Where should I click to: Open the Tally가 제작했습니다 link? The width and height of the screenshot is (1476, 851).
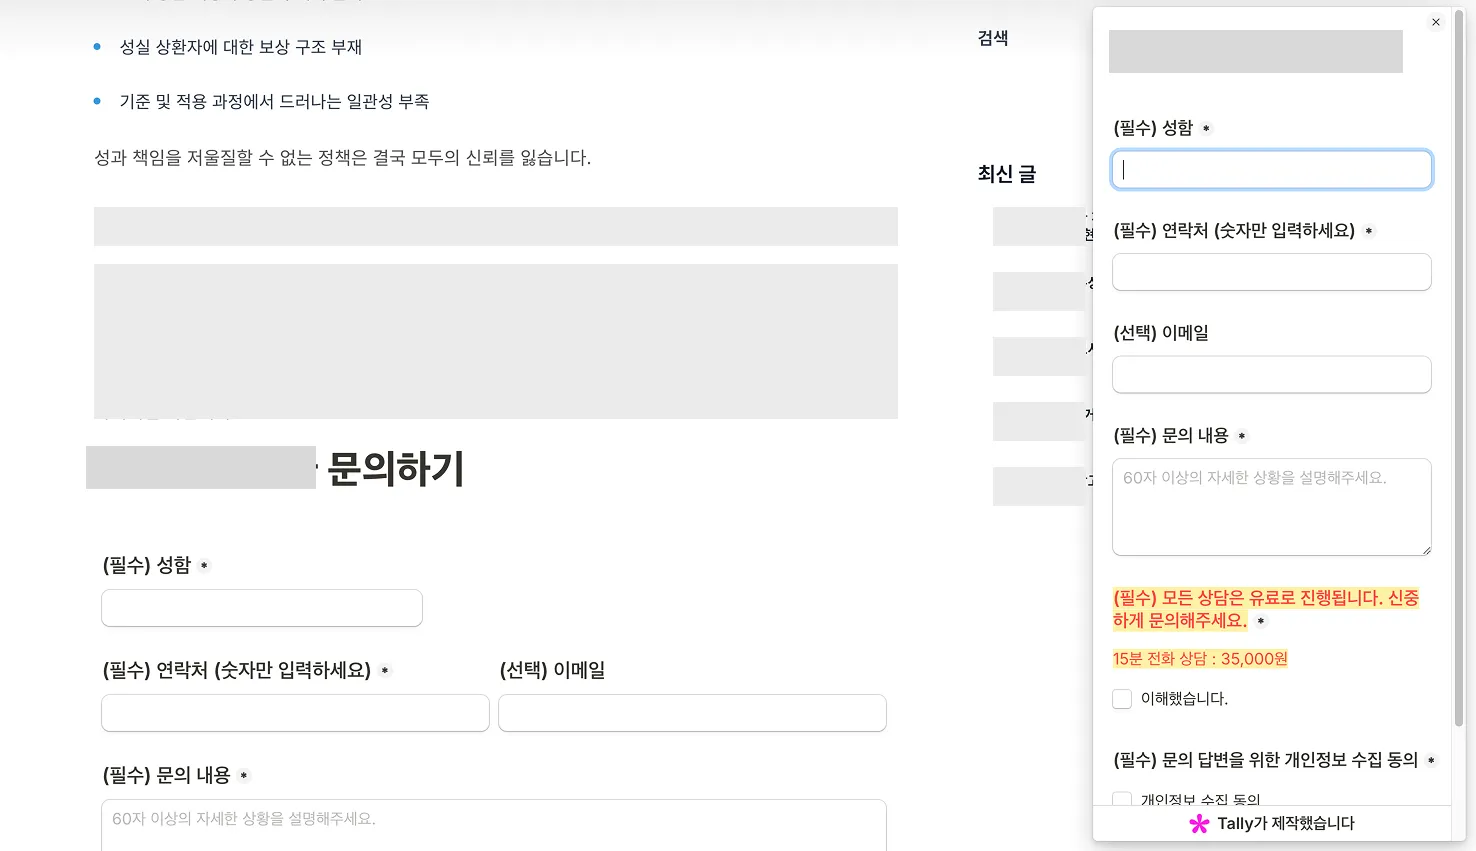point(1285,824)
